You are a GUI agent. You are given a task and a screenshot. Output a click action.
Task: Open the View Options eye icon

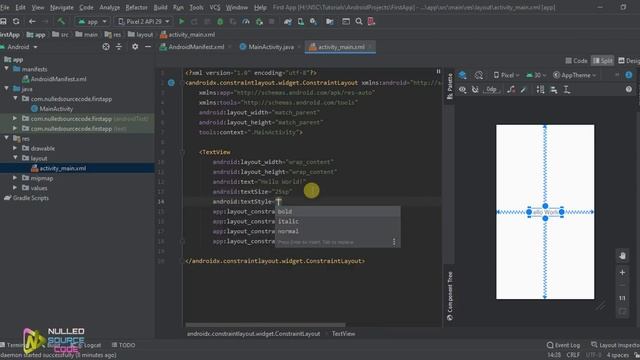point(462,89)
